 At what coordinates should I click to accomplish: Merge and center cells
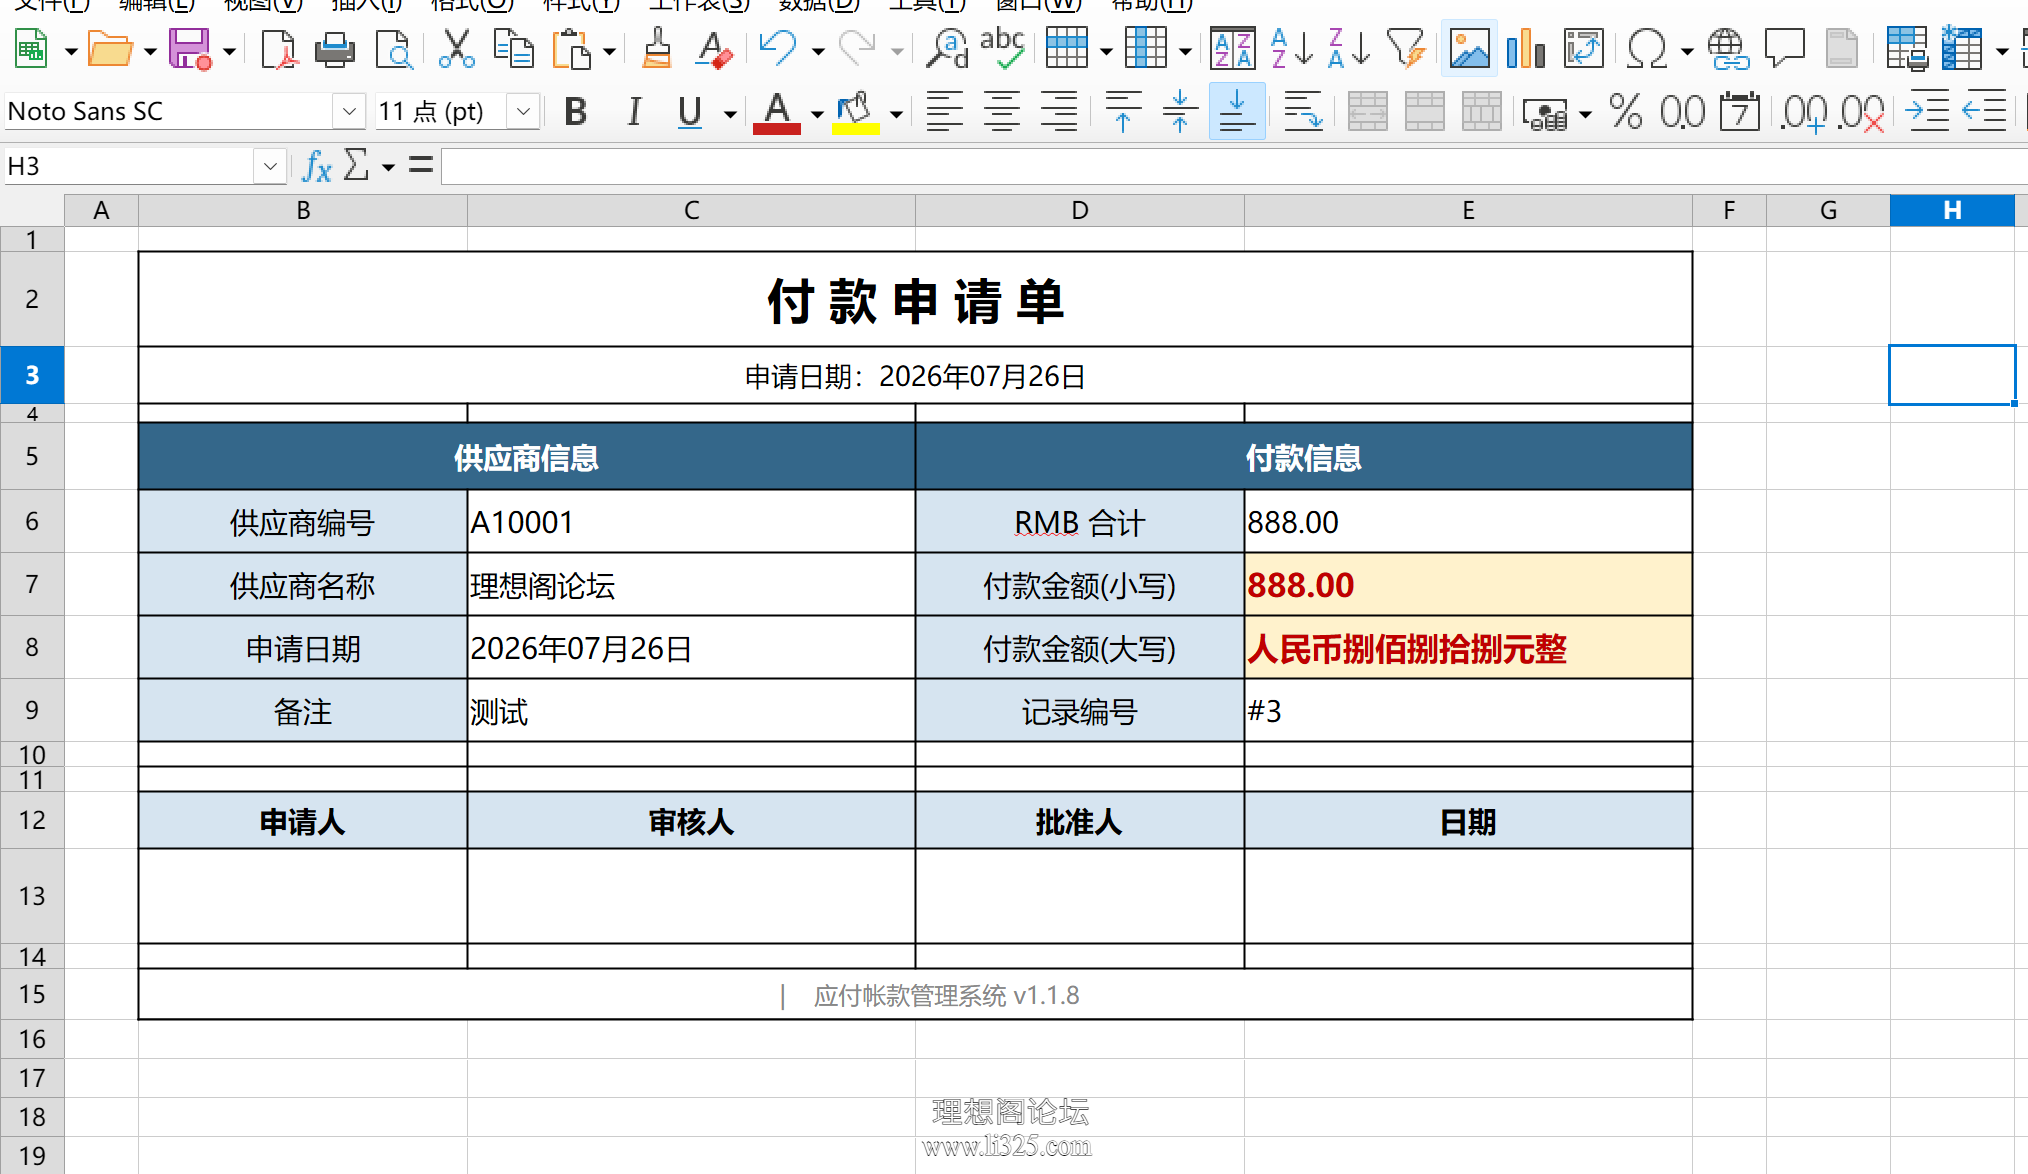pos(1367,112)
